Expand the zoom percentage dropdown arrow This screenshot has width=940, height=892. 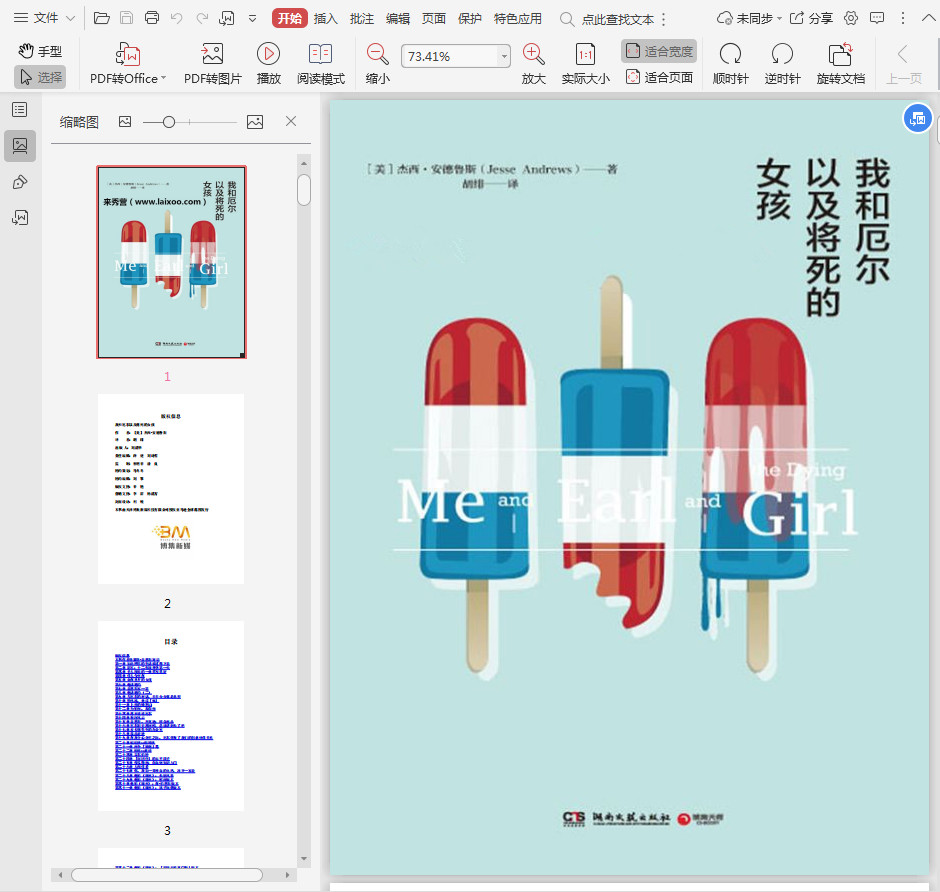click(x=504, y=56)
